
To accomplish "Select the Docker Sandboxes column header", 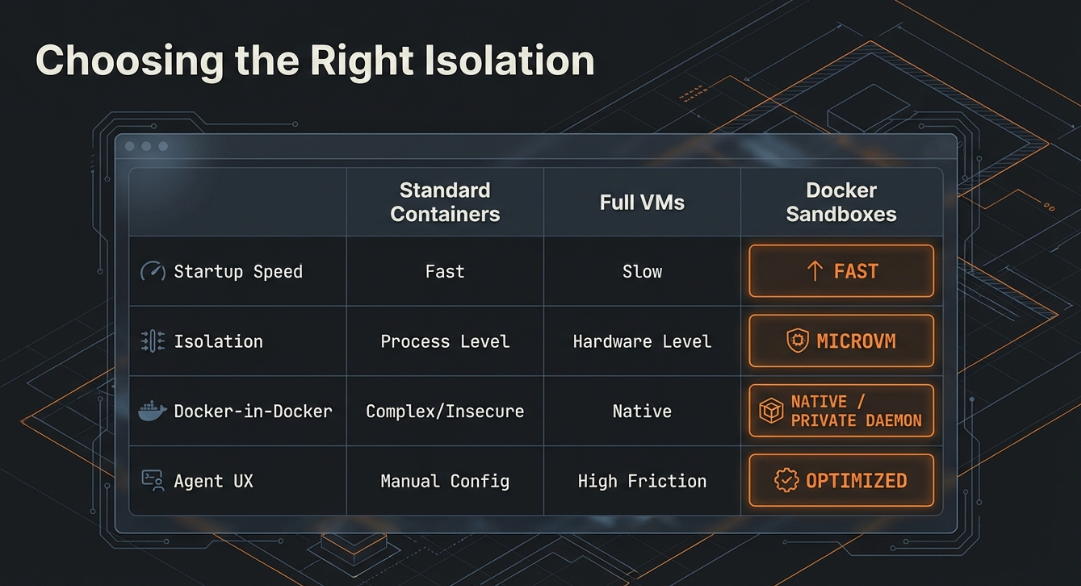I will (841, 202).
